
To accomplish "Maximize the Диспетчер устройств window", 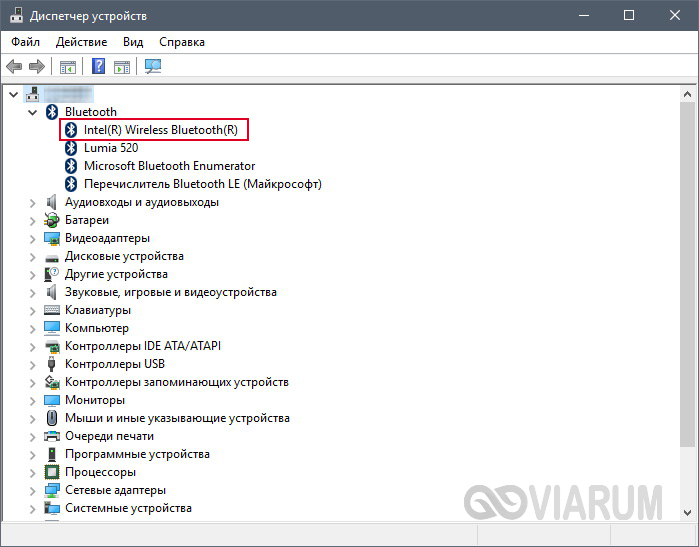I will 629,15.
